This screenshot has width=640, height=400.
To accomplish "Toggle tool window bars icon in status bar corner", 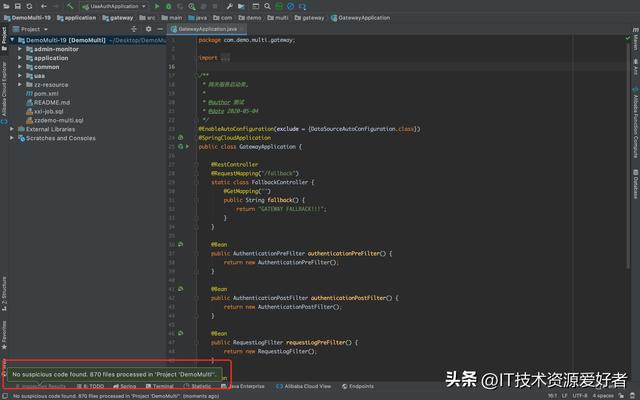I will pyautogui.click(x=4, y=396).
